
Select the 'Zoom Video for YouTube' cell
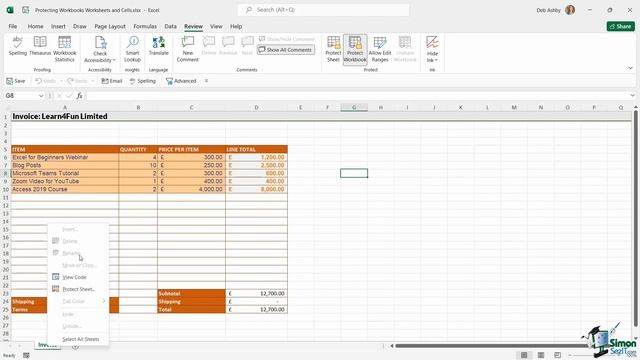coord(65,181)
